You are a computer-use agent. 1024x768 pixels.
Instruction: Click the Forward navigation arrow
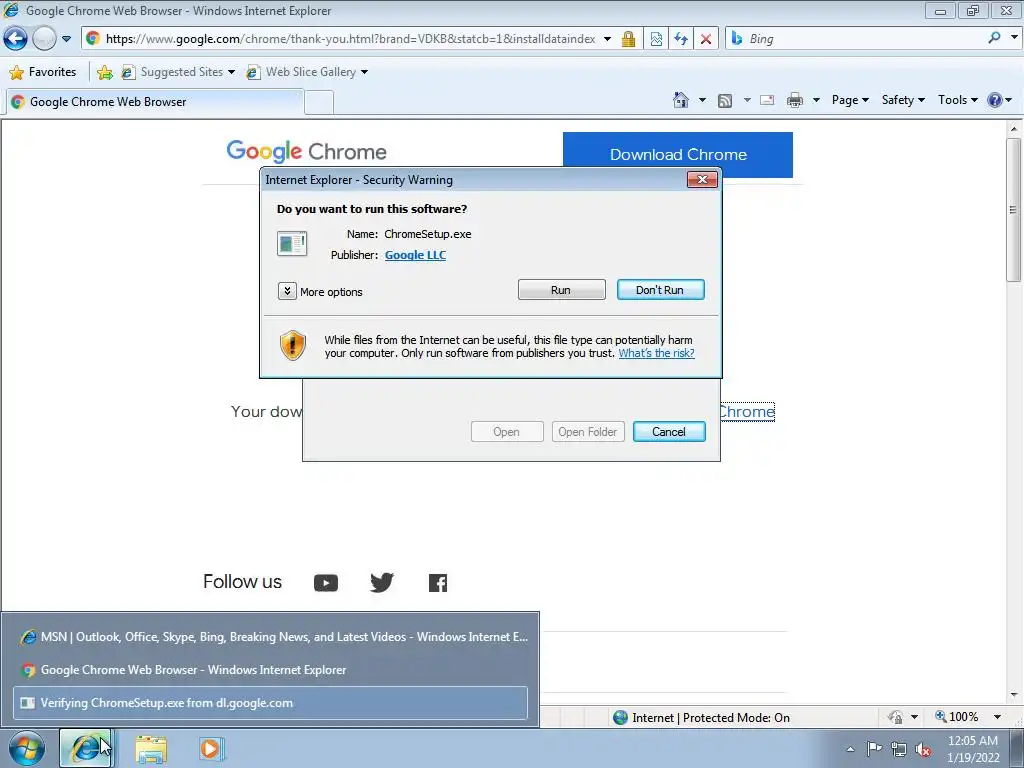click(x=44, y=39)
